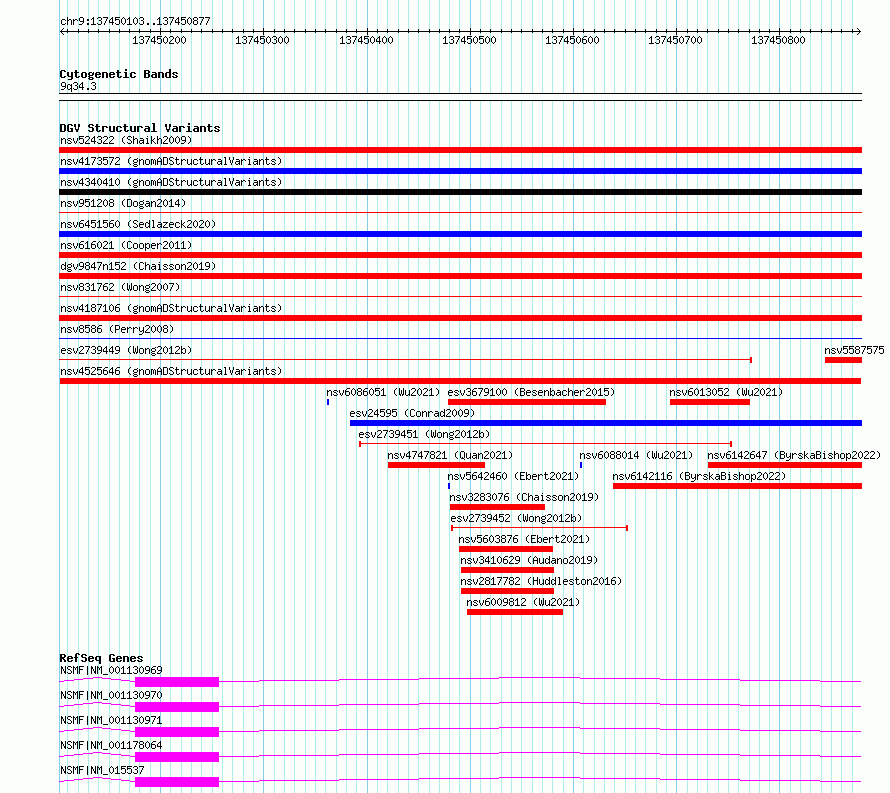Click the small blue nsv5642460 (Ebert2021) marker

pyautogui.click(x=449, y=486)
